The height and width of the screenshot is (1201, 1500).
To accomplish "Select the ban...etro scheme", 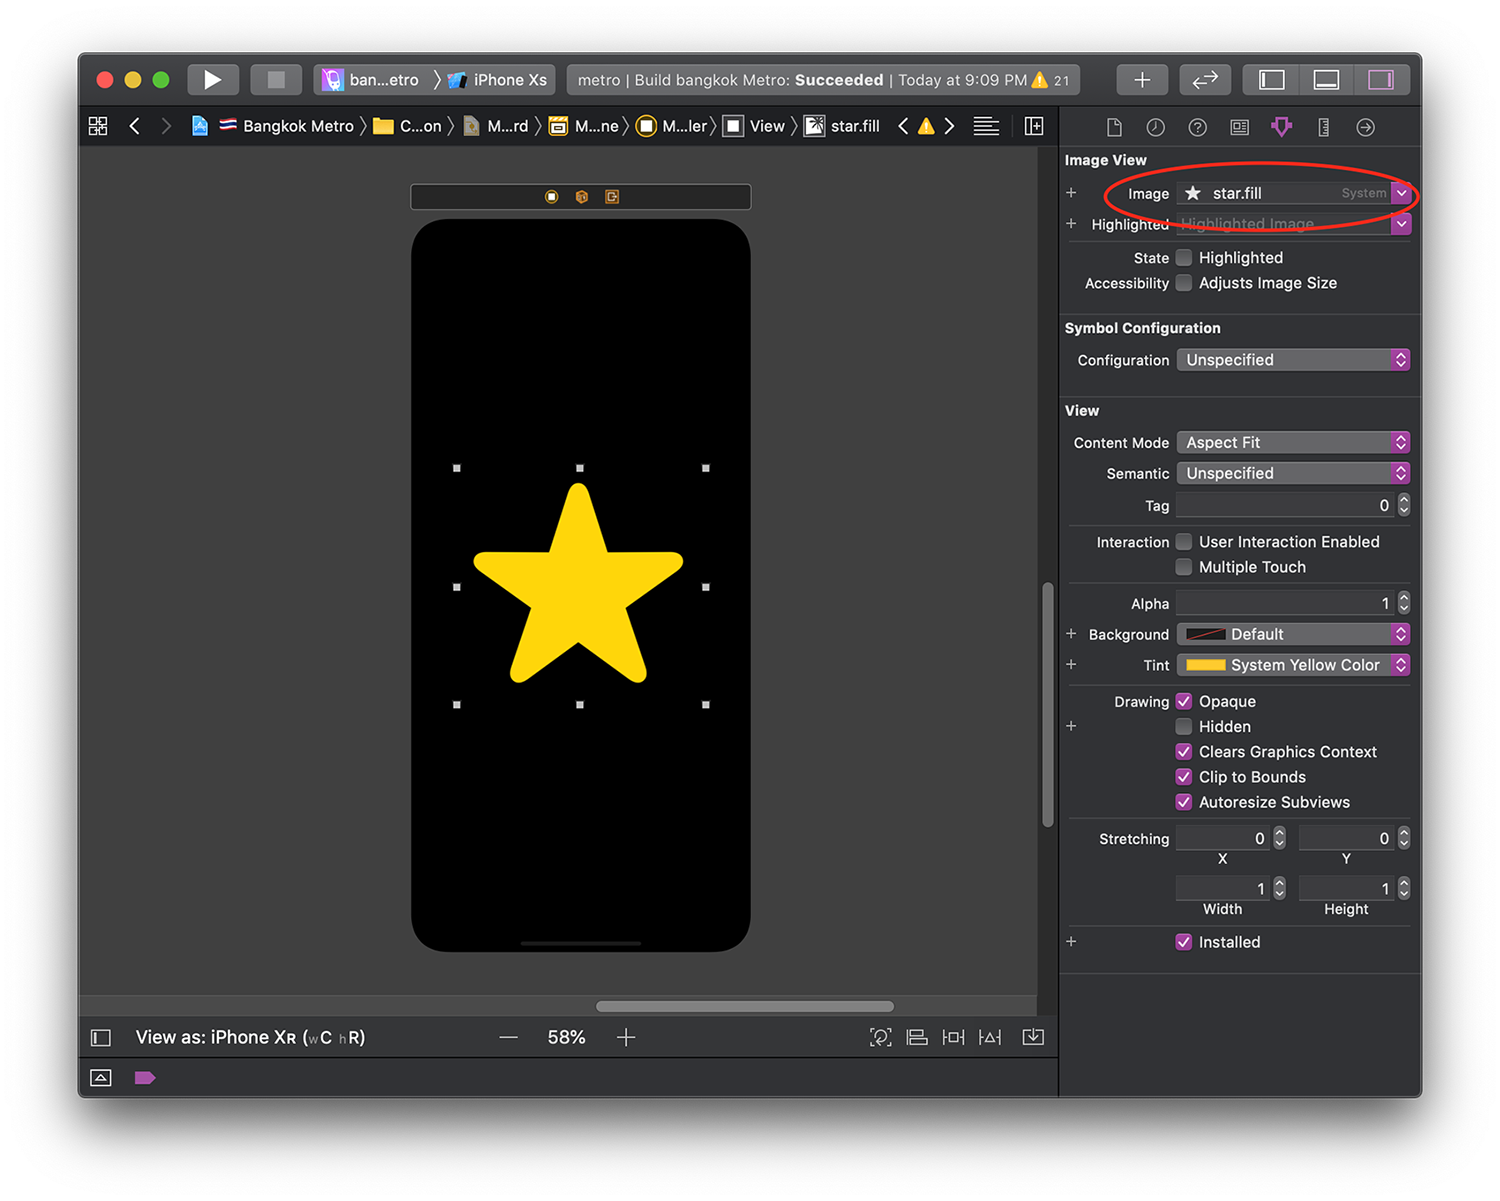I will point(371,80).
